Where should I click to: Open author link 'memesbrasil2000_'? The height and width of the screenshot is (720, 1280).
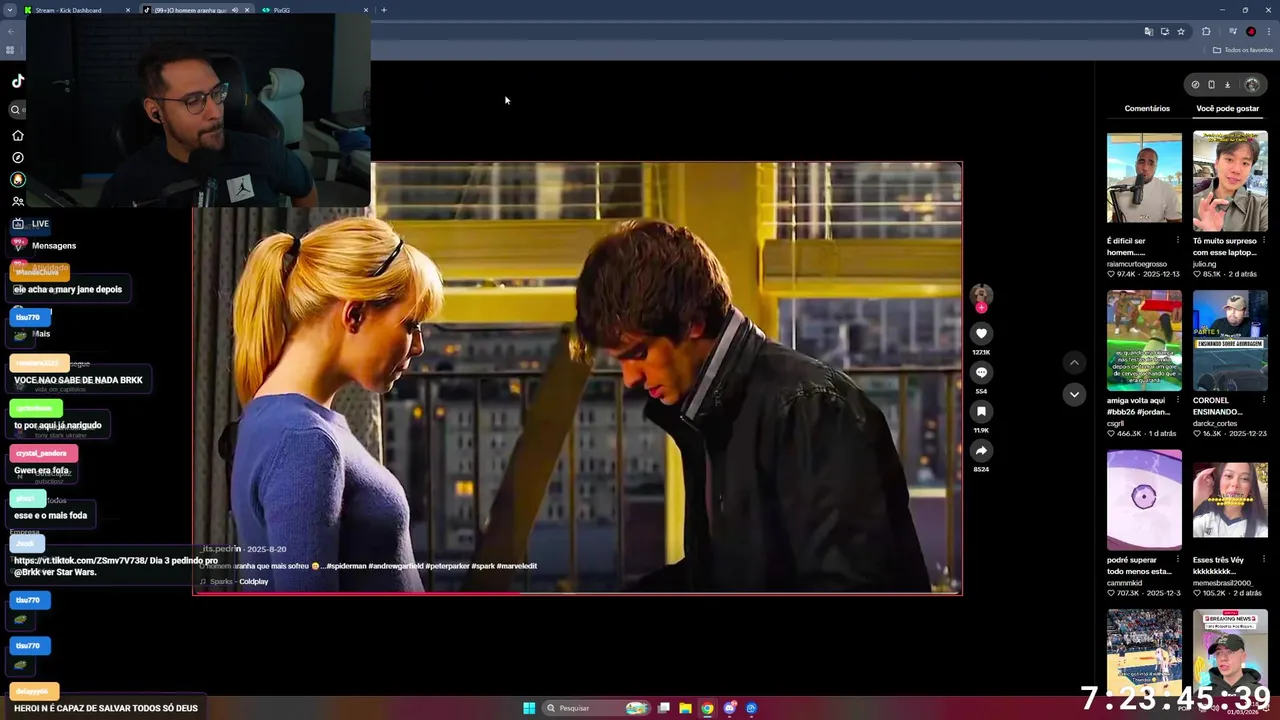[1223, 583]
